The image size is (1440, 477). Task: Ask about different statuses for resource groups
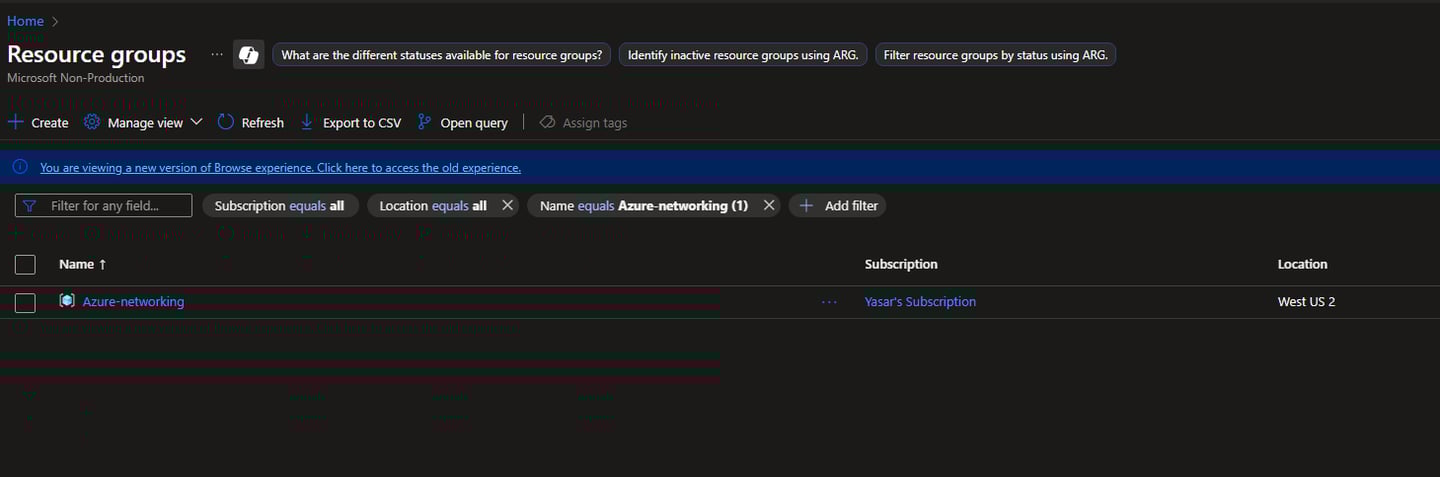(442, 55)
